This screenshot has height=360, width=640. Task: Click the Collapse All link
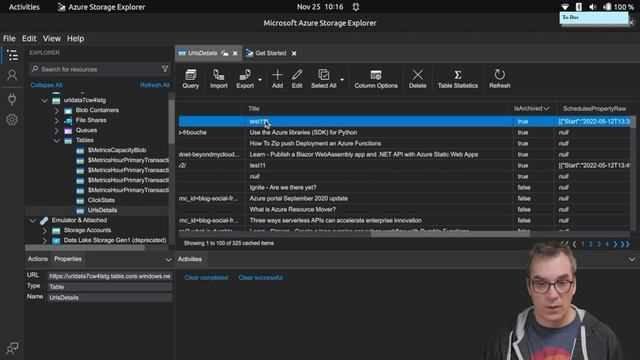tap(46, 85)
